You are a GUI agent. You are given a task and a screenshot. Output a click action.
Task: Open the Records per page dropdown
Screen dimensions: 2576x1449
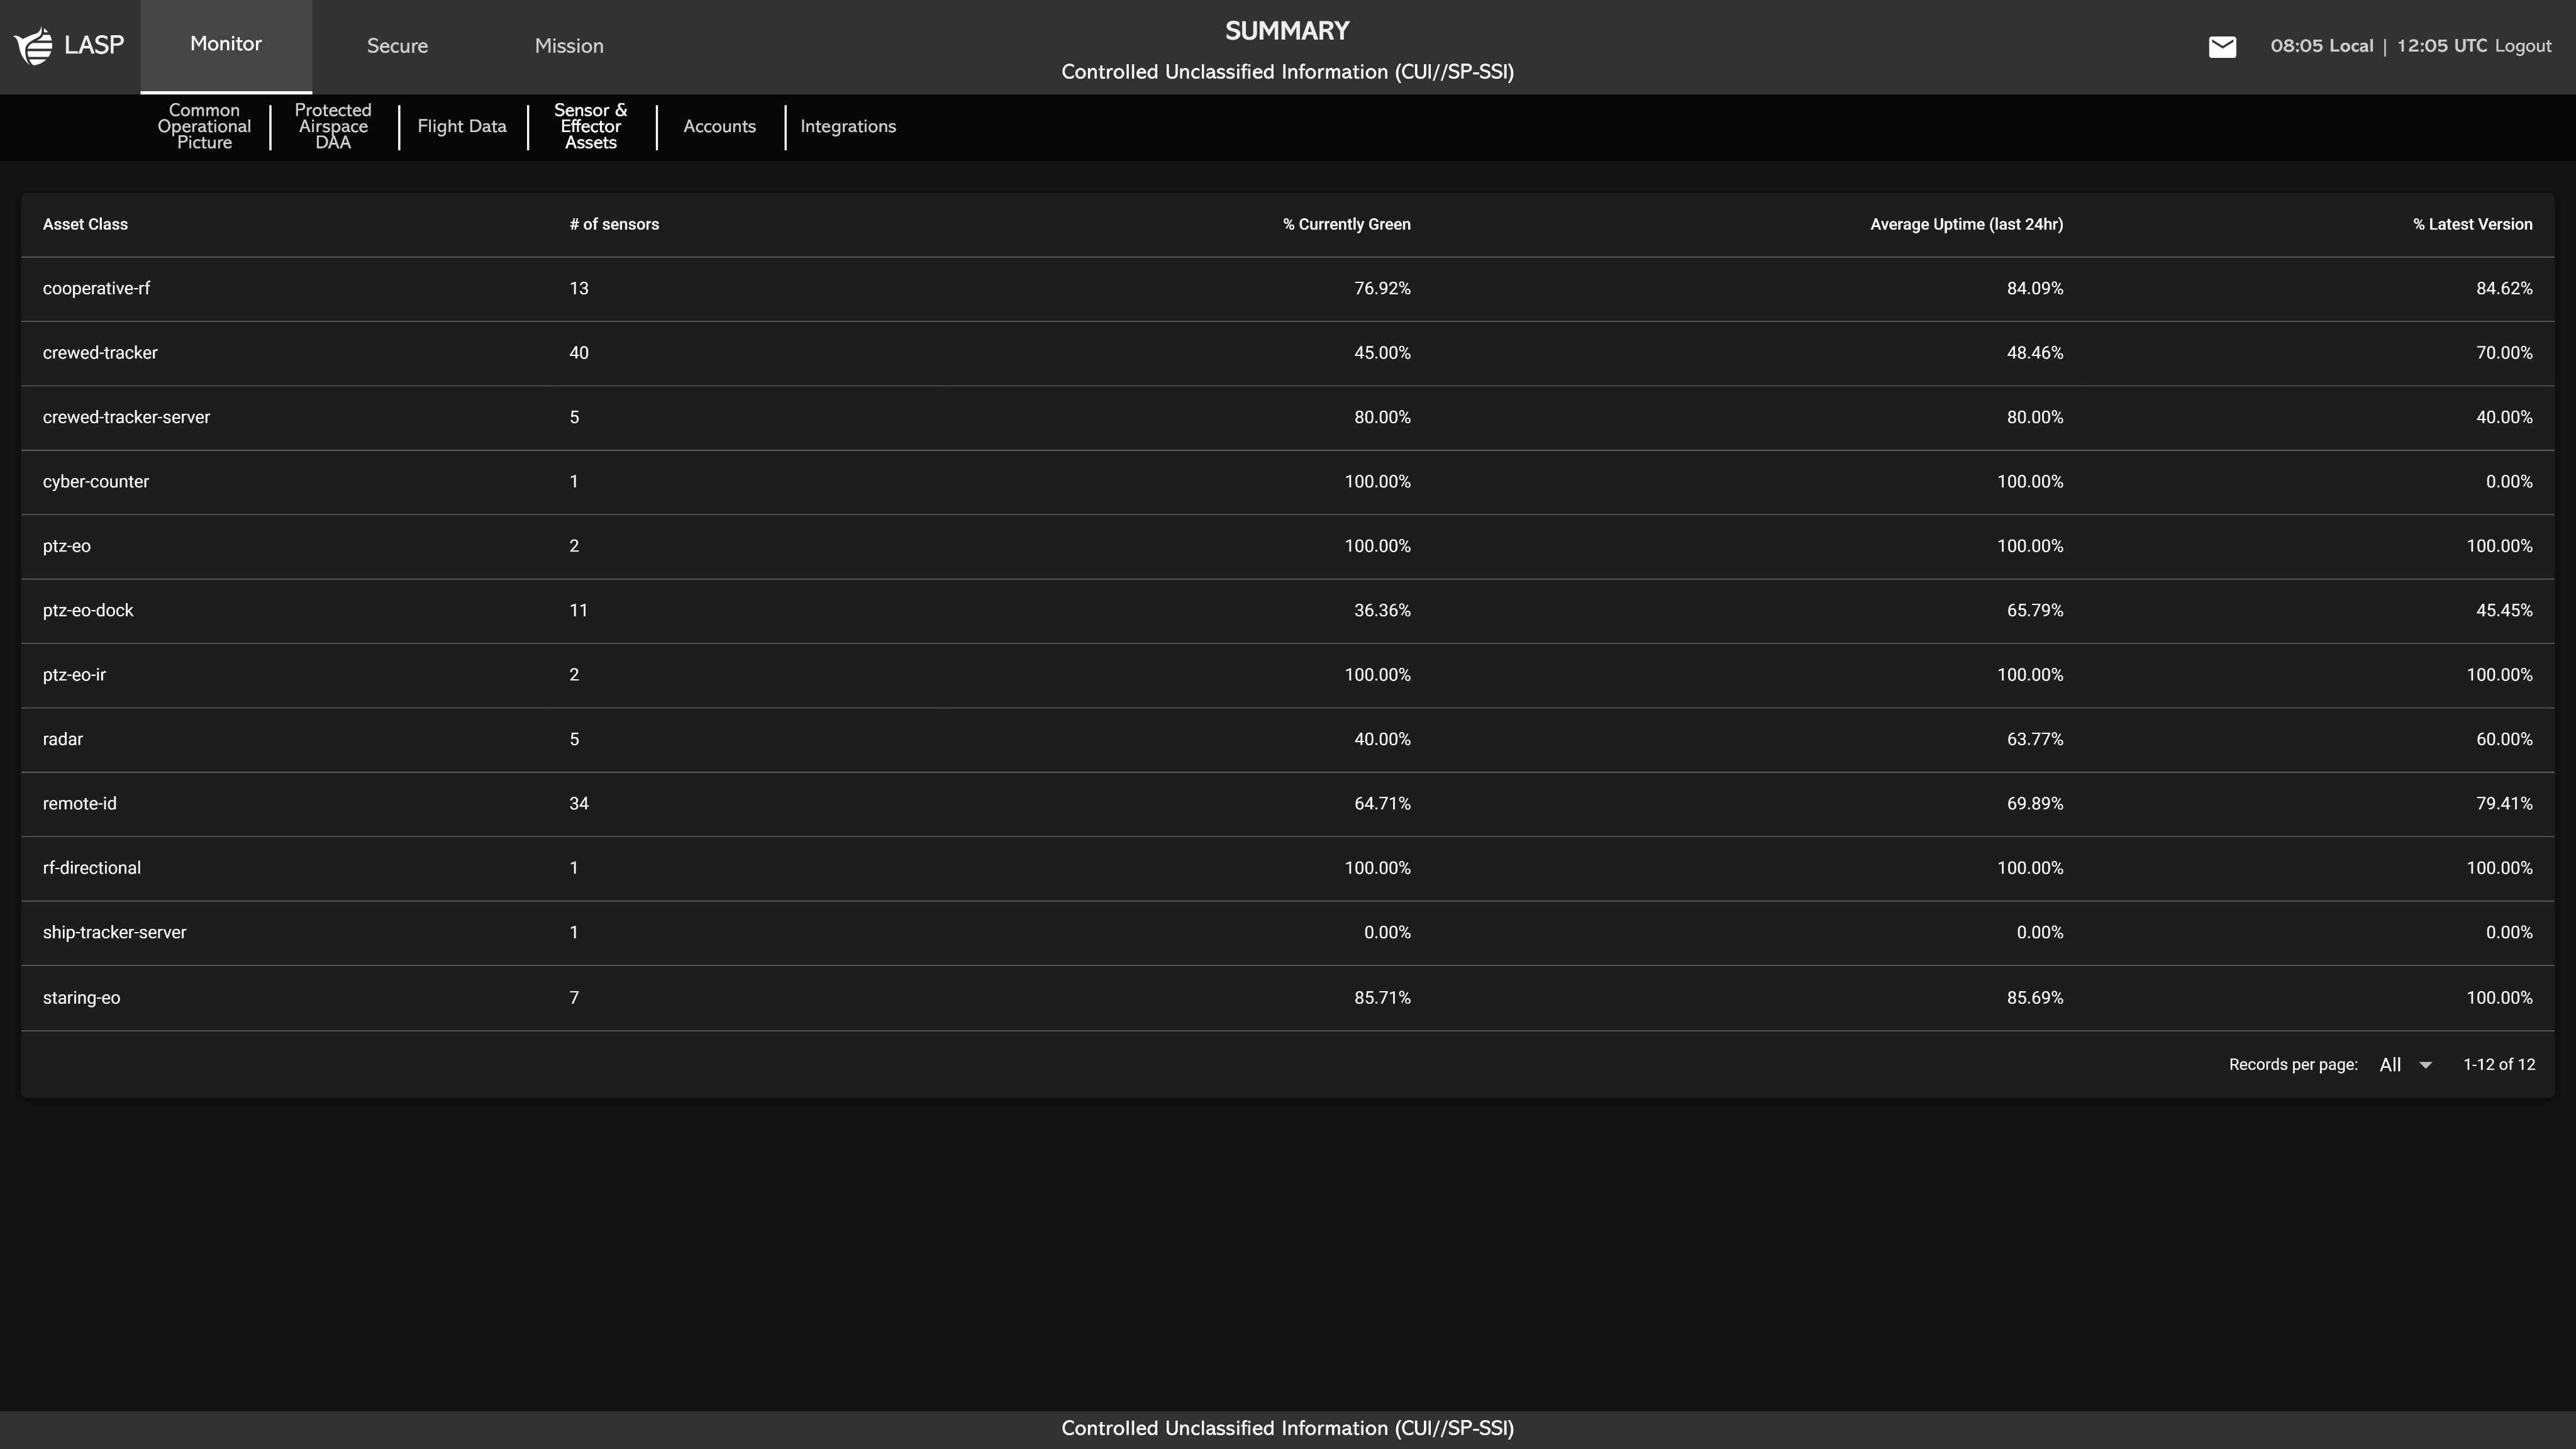coord(2405,1065)
